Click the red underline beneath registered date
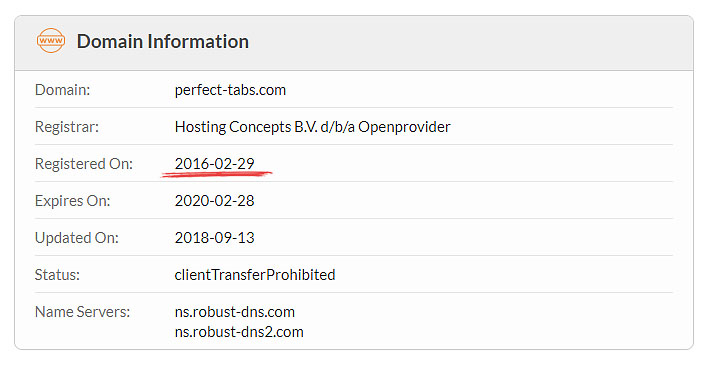Image resolution: width=708 pixels, height=368 pixels. tap(217, 174)
